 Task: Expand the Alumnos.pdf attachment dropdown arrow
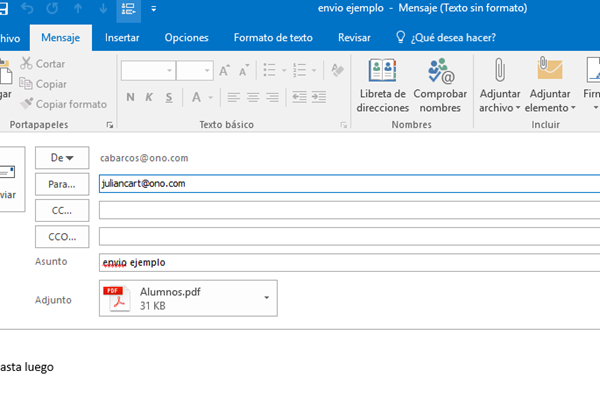pos(266,298)
